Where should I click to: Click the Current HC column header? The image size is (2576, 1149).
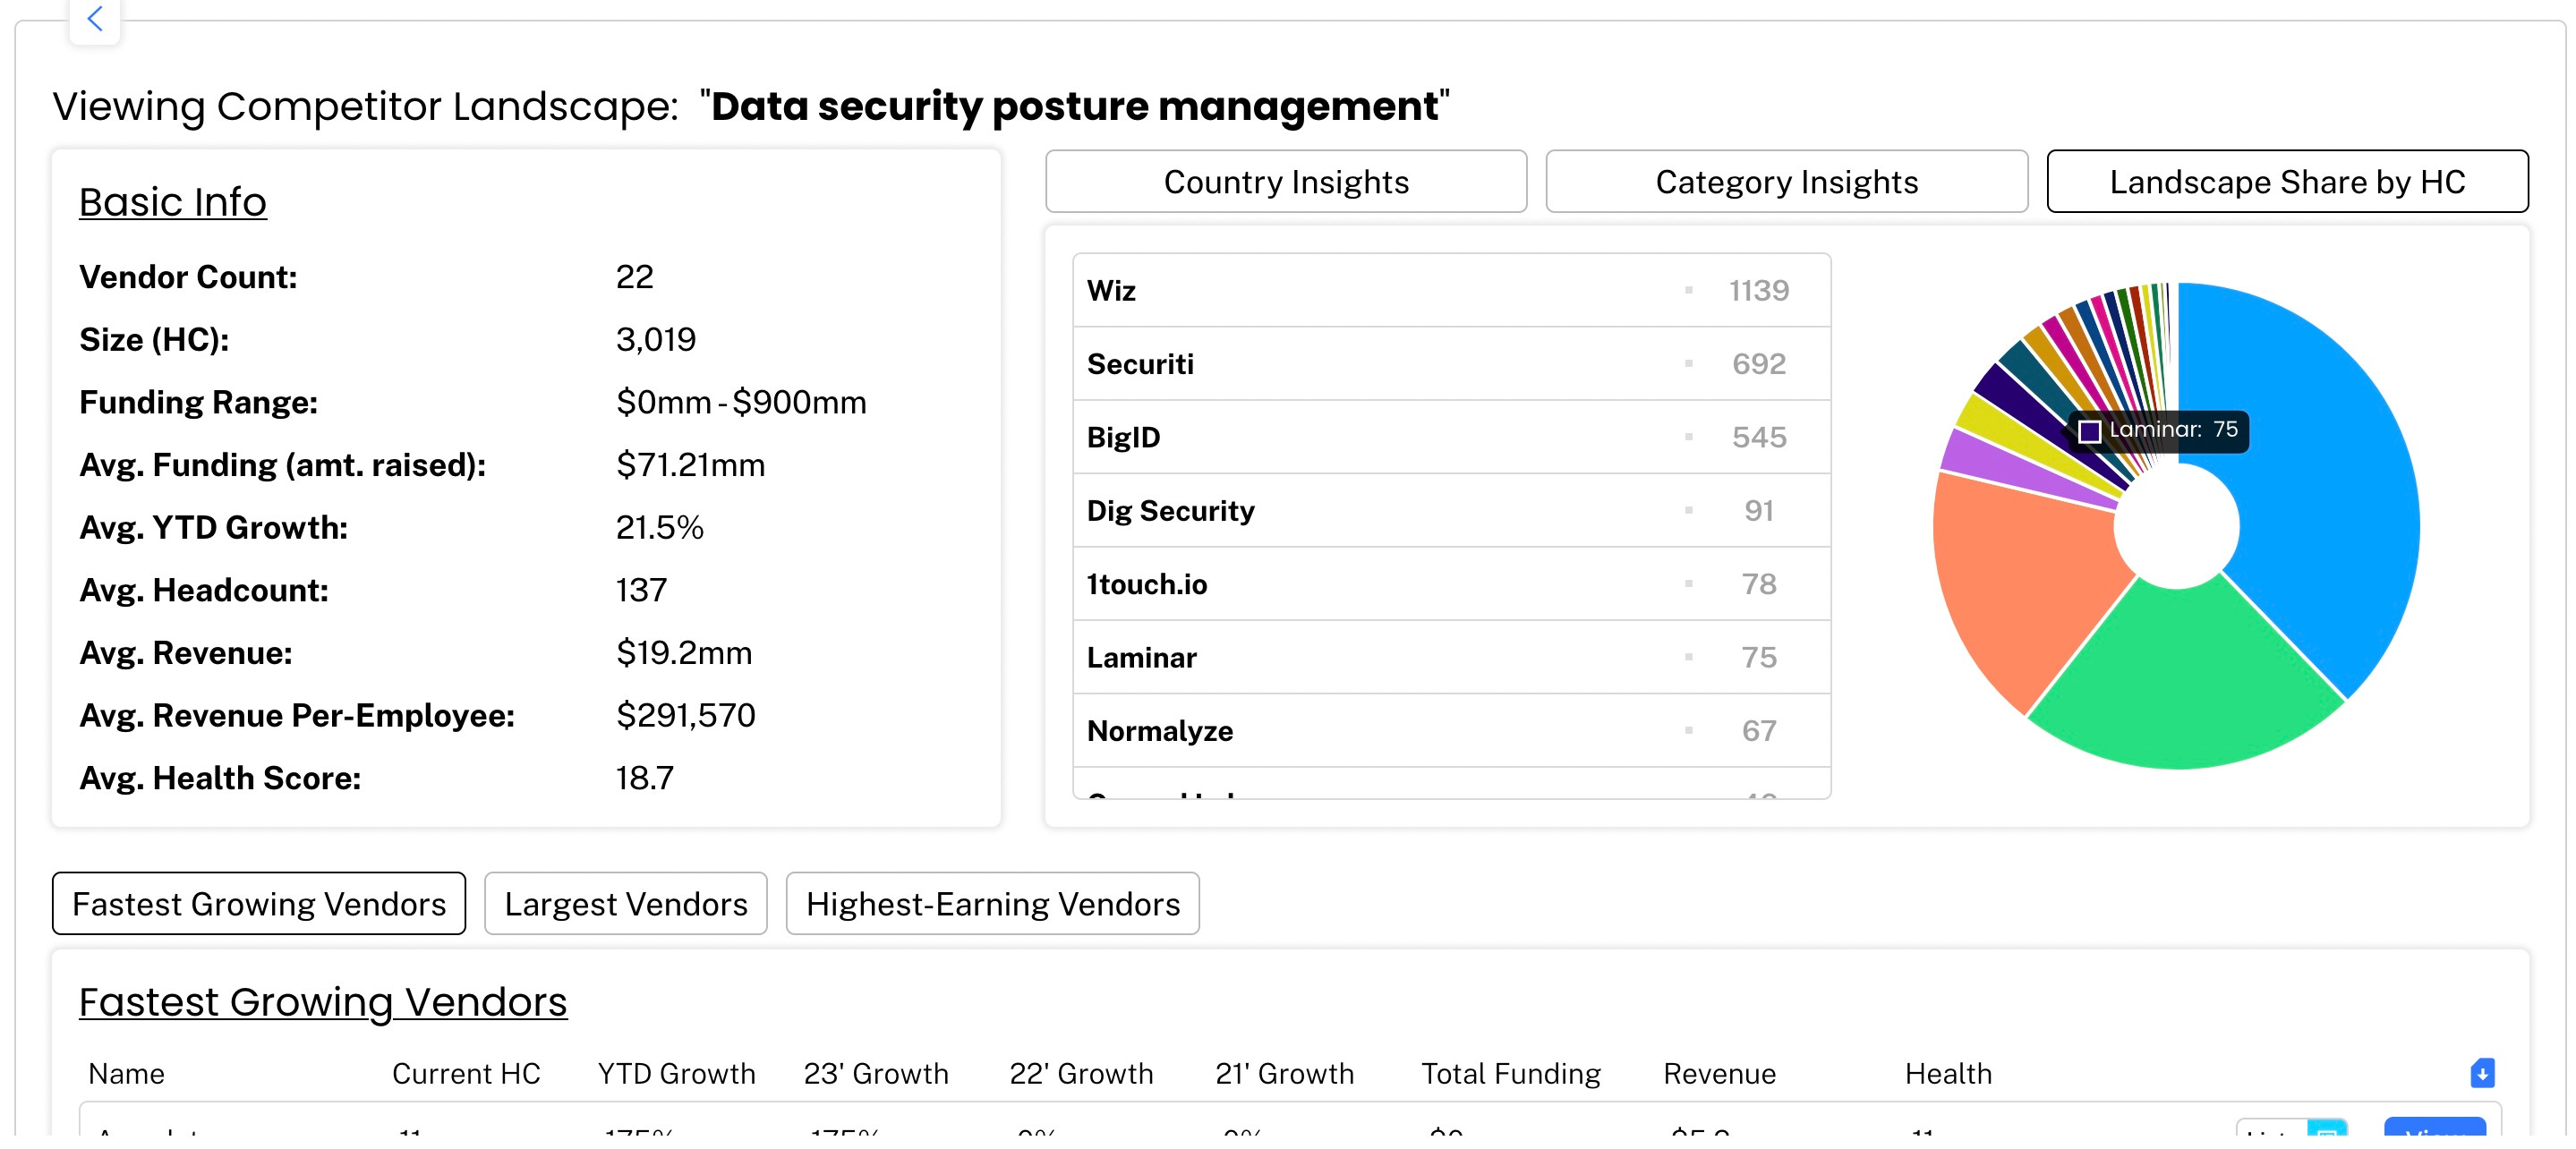tap(466, 1074)
